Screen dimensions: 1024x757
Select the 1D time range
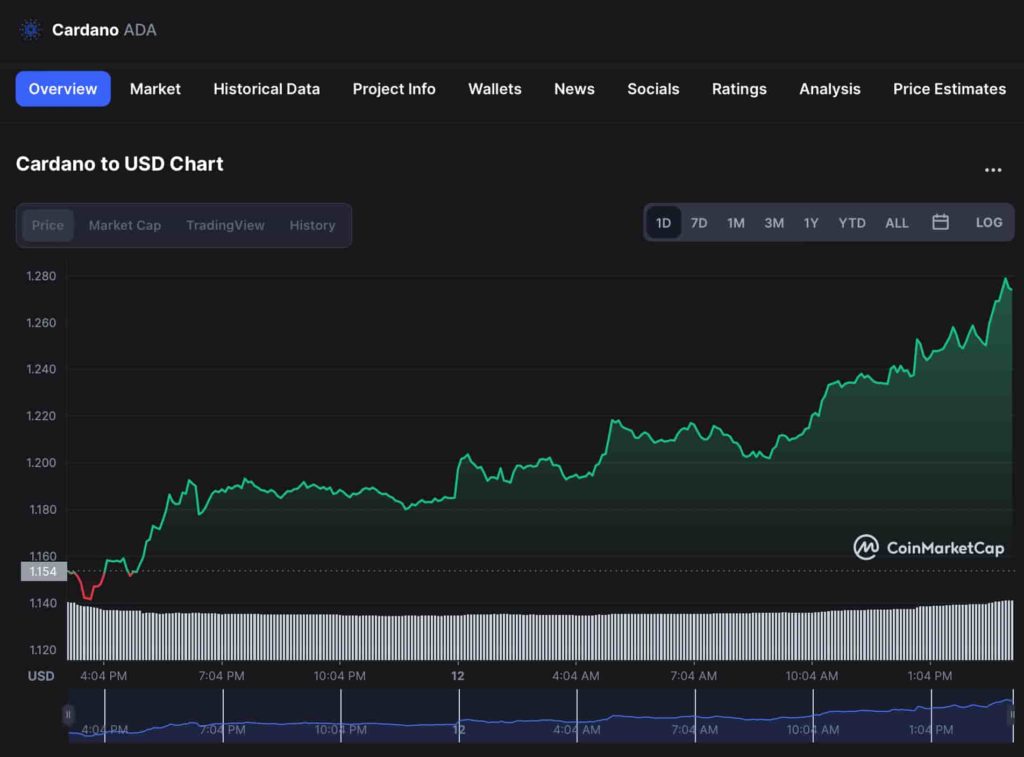coord(663,223)
